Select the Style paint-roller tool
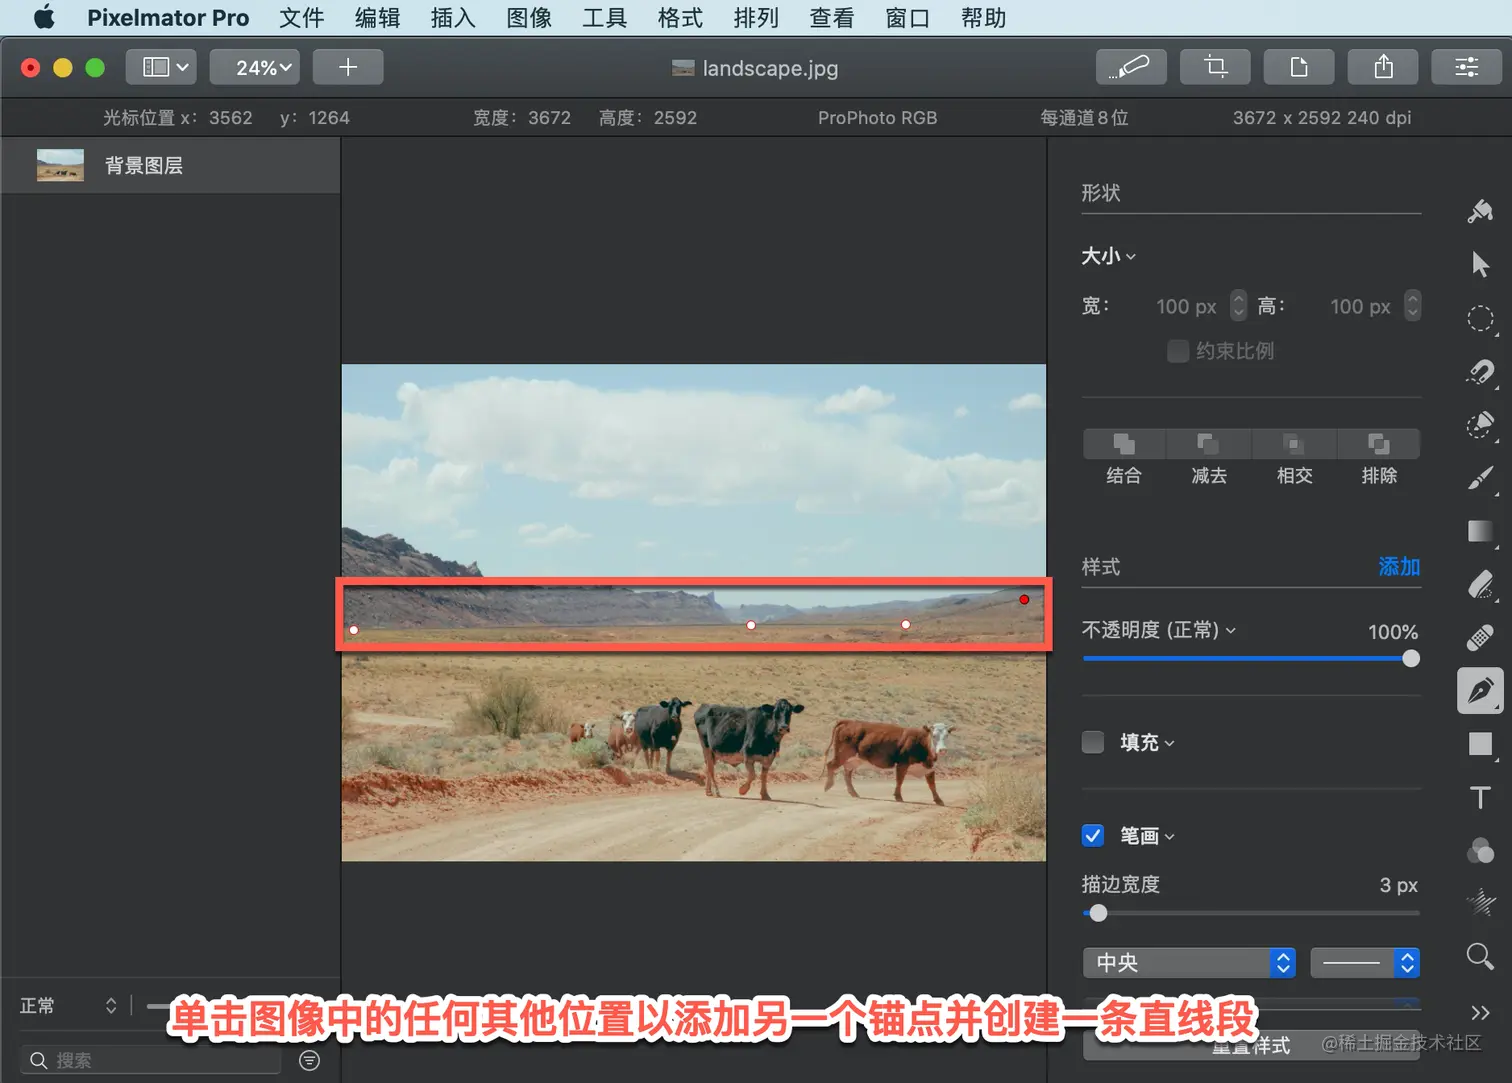The image size is (1512, 1083). click(x=1480, y=211)
